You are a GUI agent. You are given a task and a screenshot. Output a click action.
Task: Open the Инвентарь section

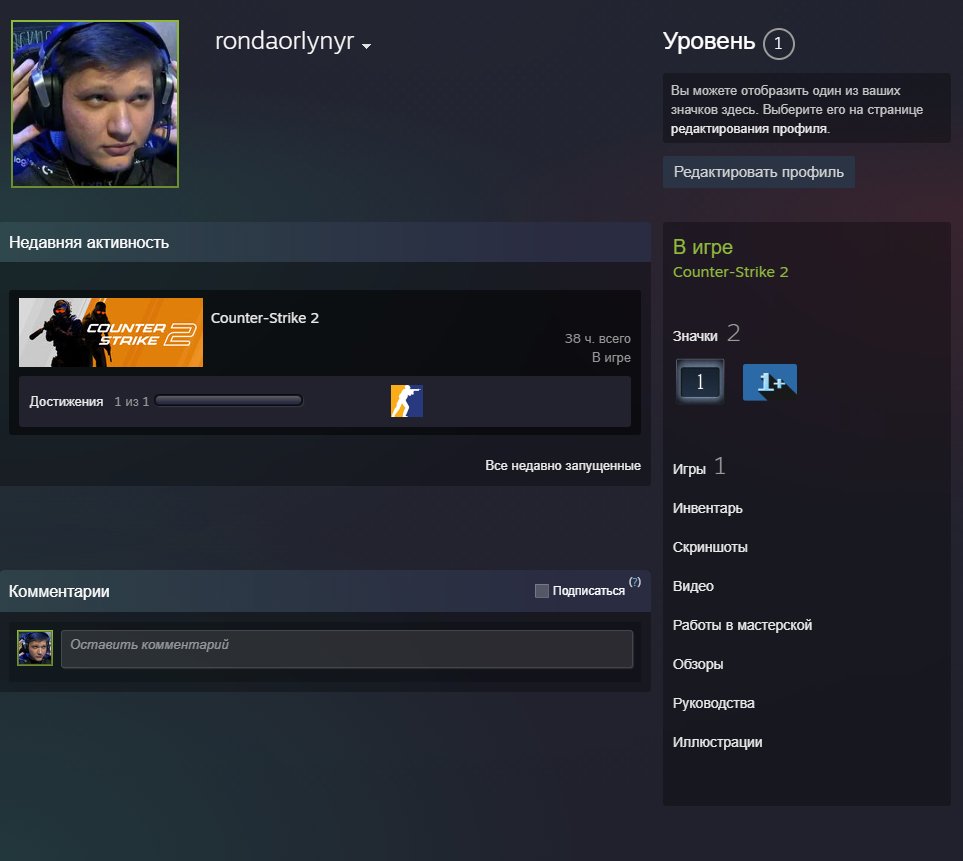point(708,508)
